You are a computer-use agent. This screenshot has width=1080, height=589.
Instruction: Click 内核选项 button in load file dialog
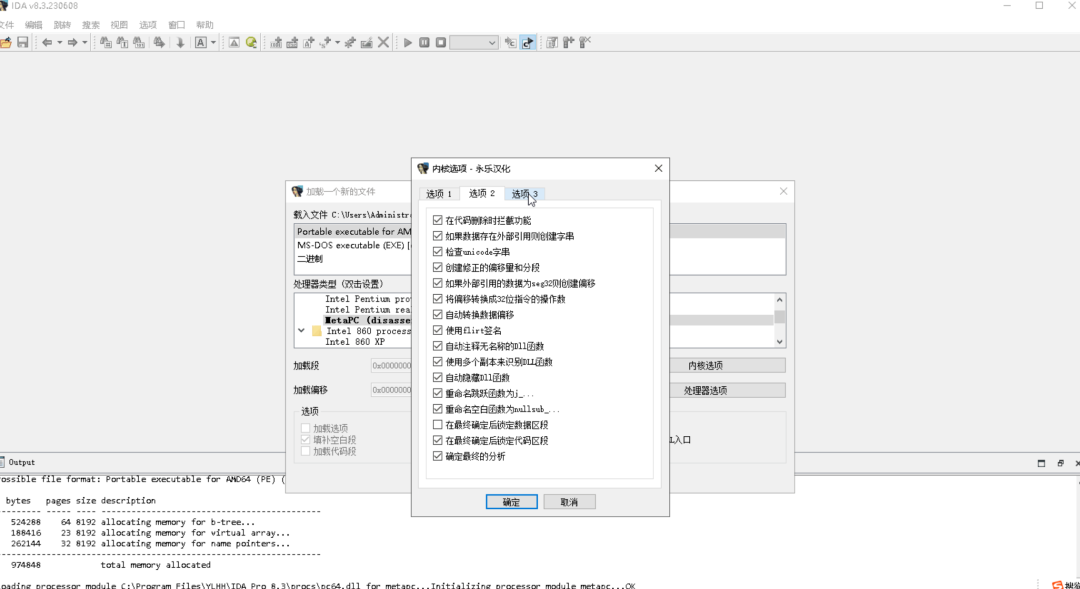(705, 366)
